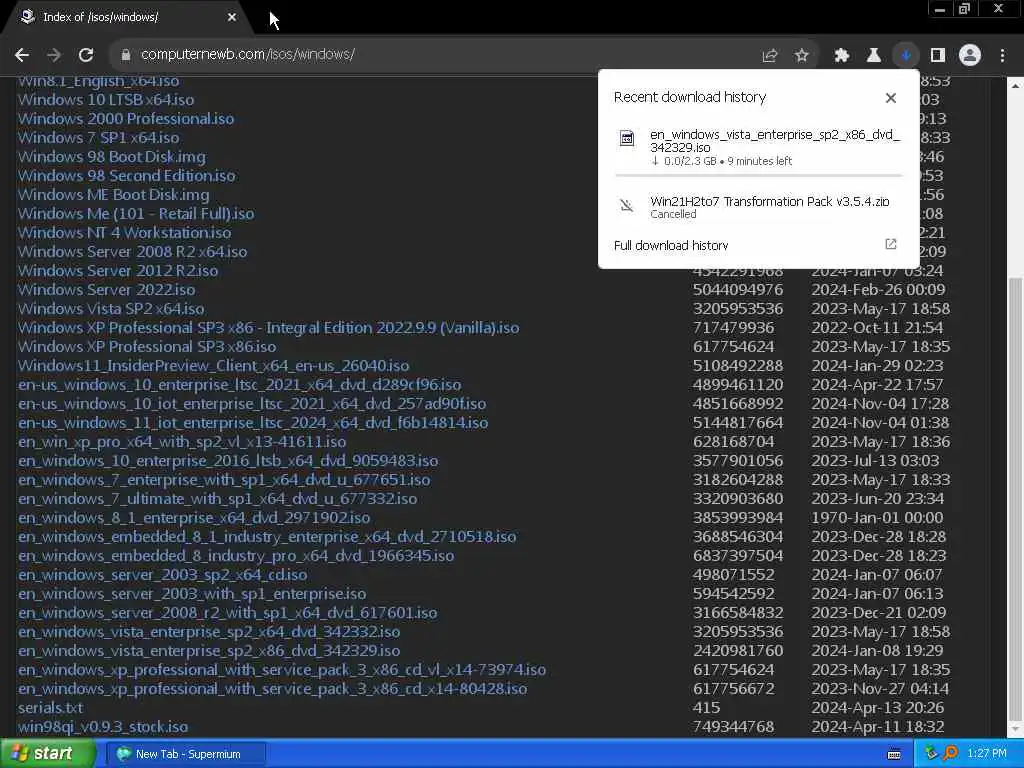Toggle the downloads toolbar icon

point(906,56)
